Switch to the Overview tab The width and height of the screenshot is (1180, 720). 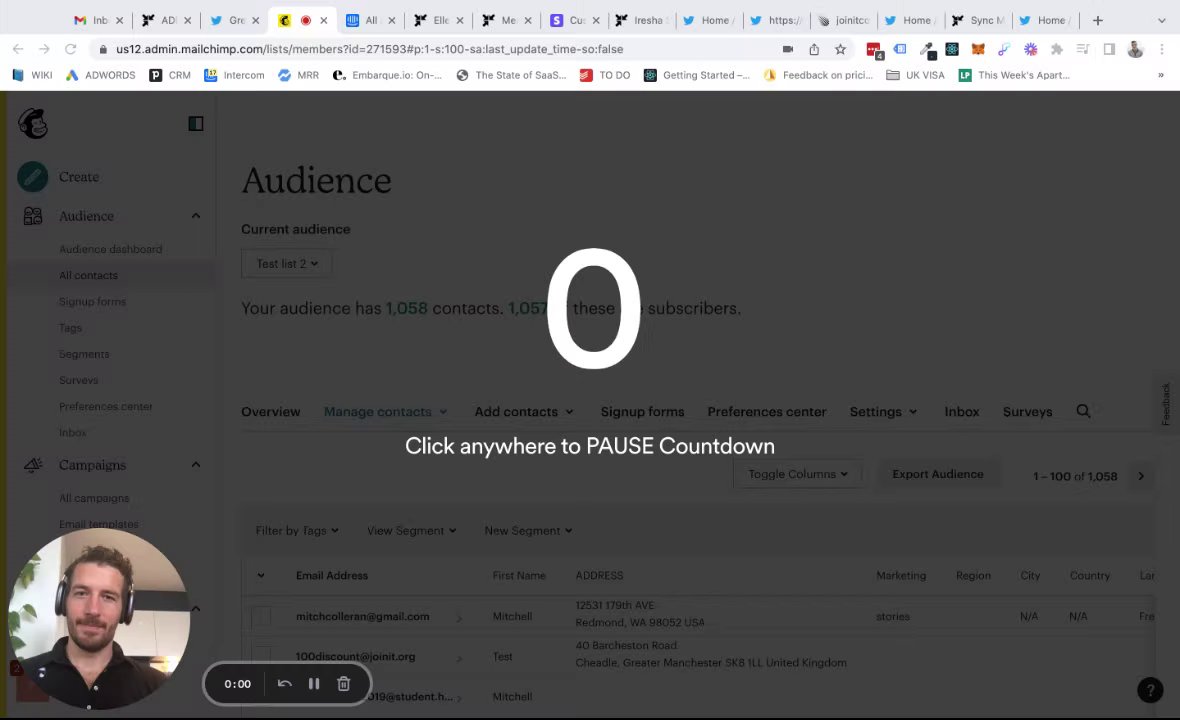tap(270, 412)
